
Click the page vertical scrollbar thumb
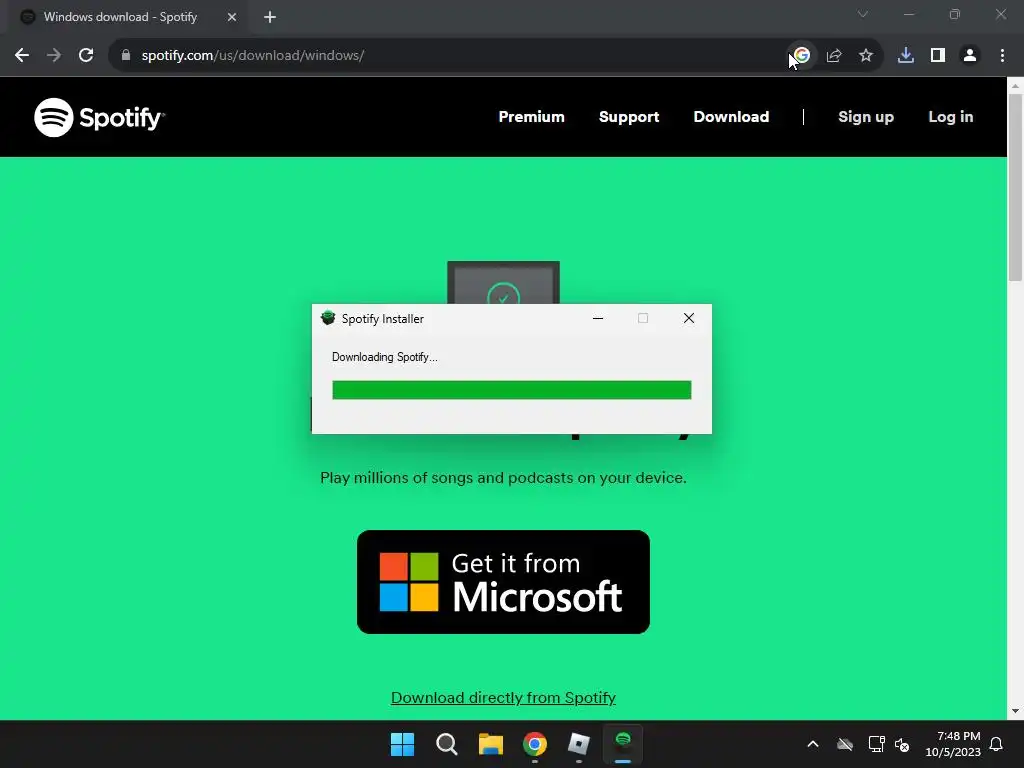tap(1016, 187)
